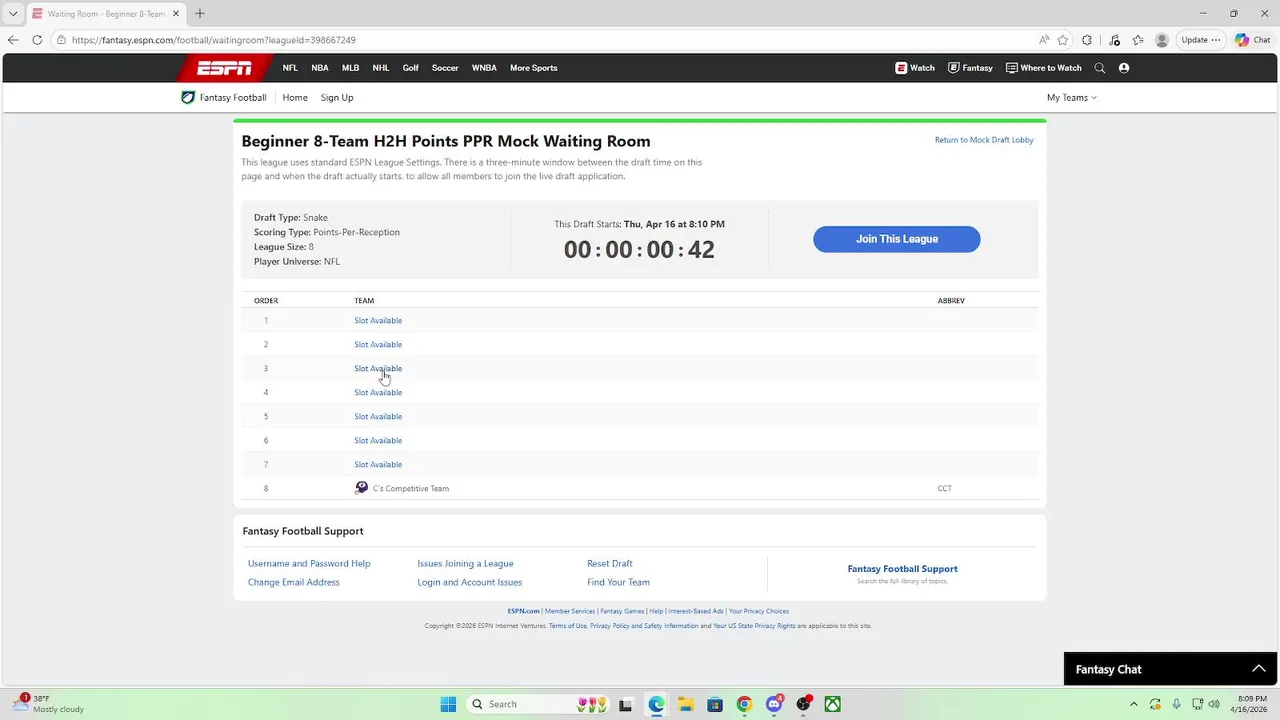Return to Mock Draft Lobby

(984, 140)
